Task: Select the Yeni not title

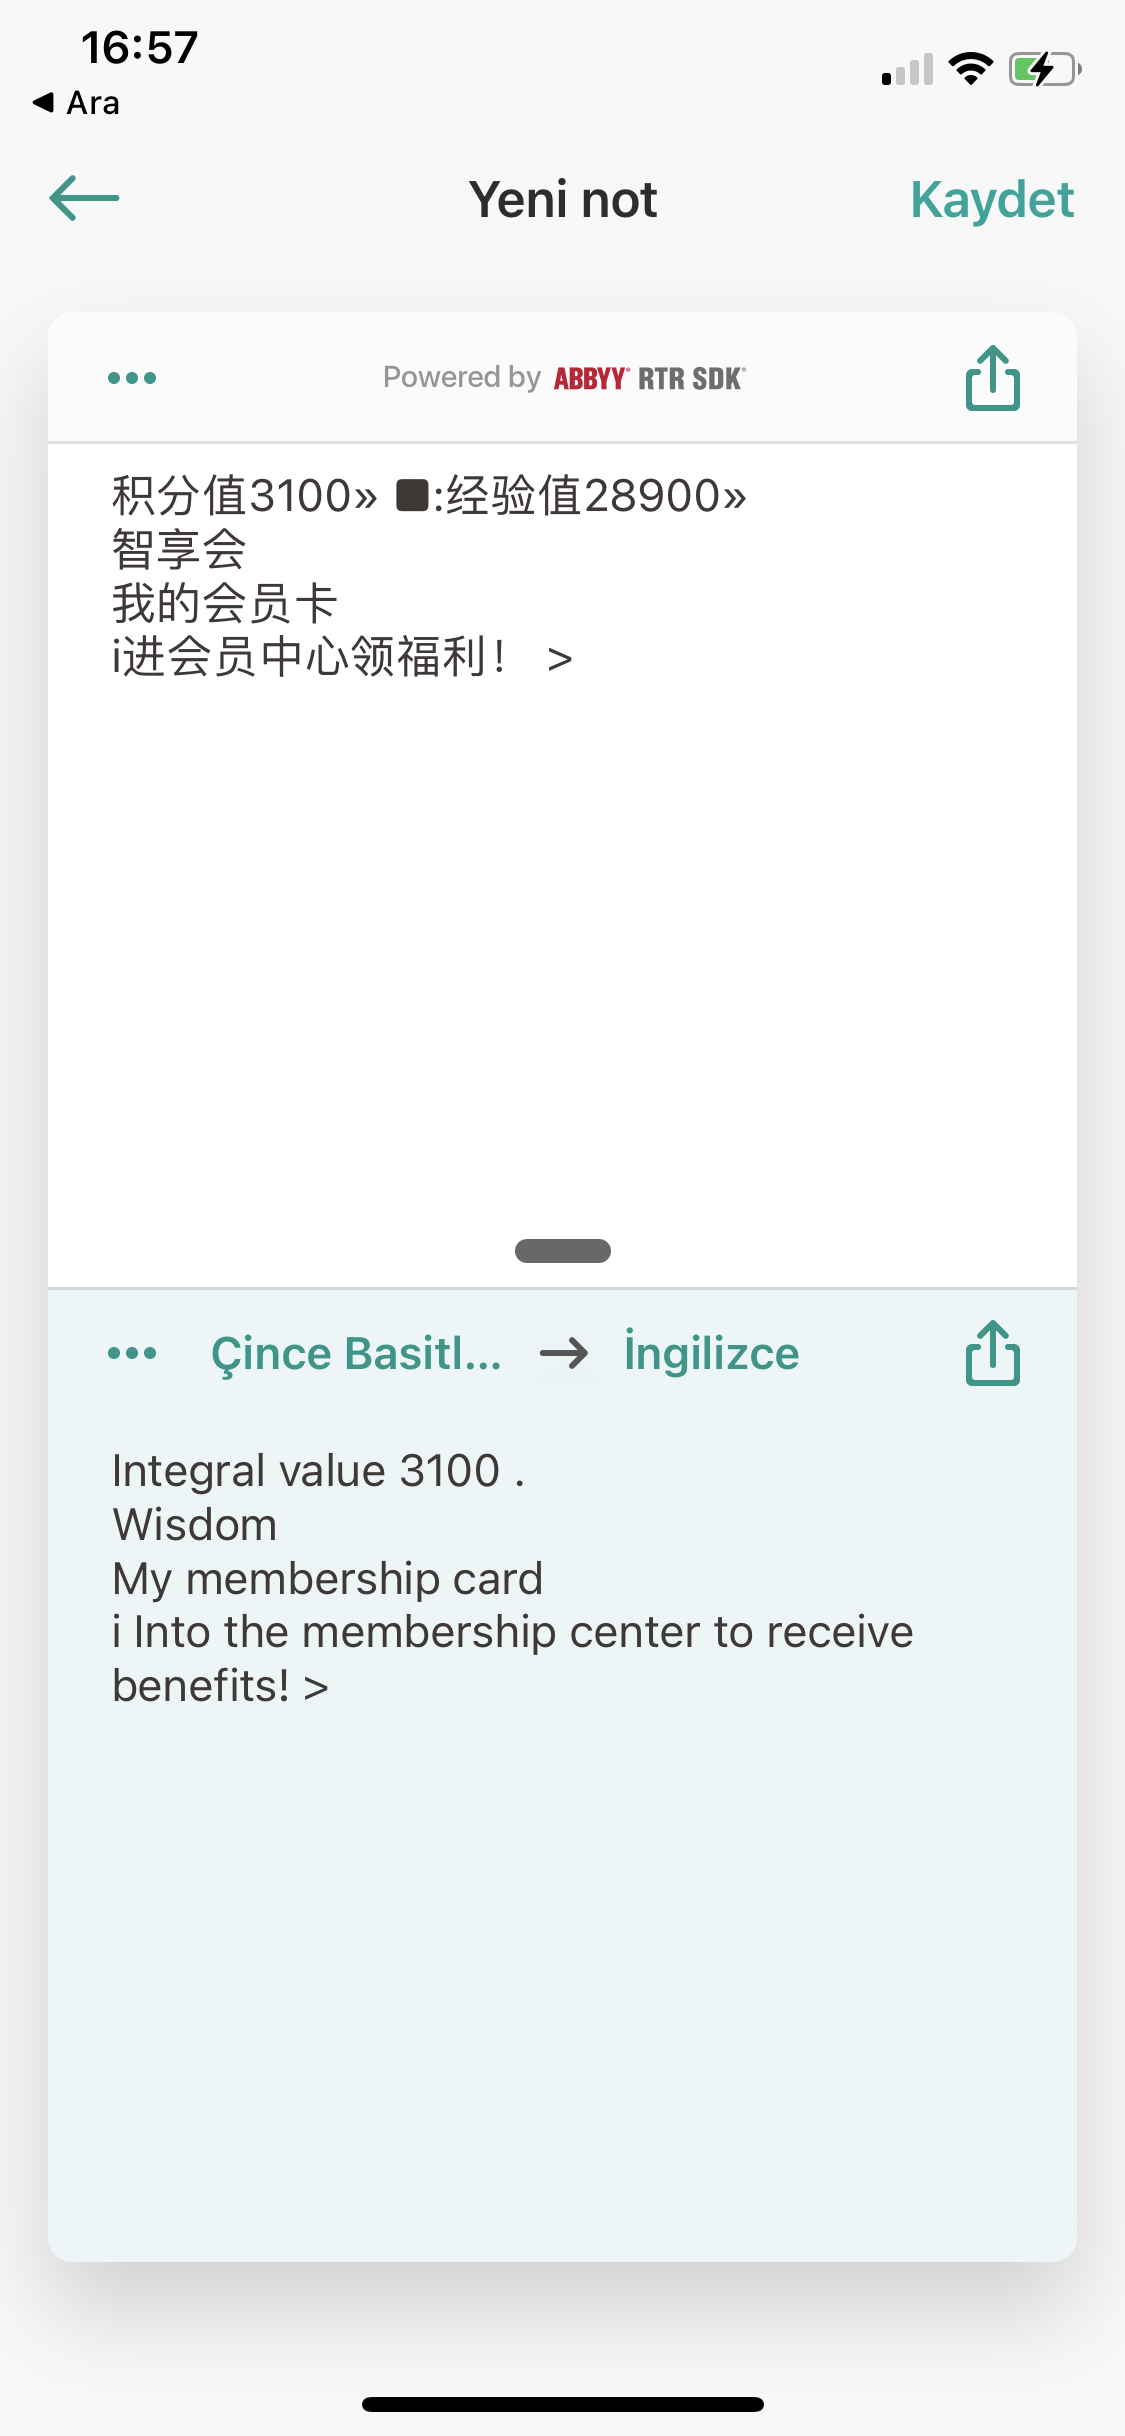Action: click(x=563, y=199)
